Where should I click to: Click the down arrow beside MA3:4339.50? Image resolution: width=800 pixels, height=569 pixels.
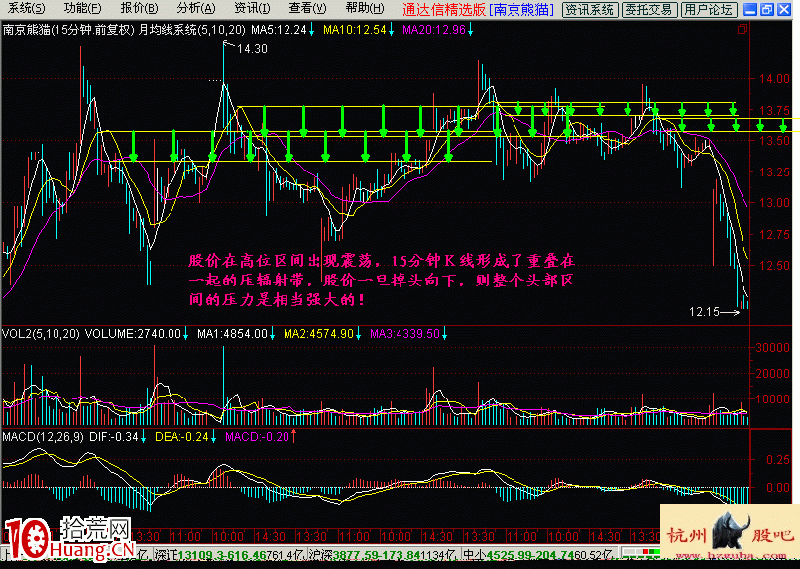pyautogui.click(x=444, y=334)
